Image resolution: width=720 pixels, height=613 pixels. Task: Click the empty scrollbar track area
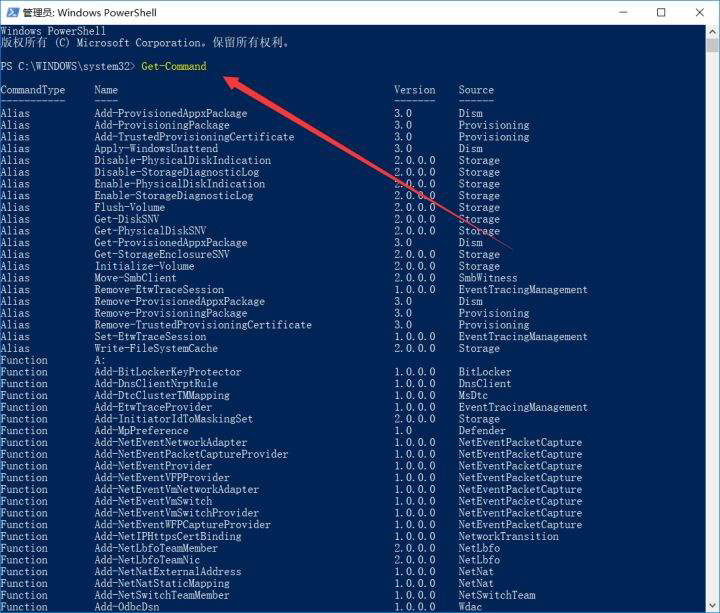712,321
